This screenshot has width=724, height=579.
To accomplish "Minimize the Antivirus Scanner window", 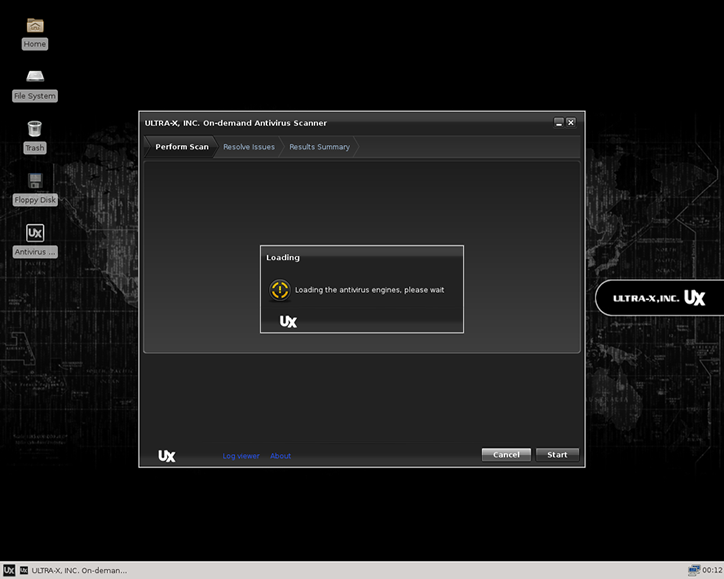I will point(559,122).
